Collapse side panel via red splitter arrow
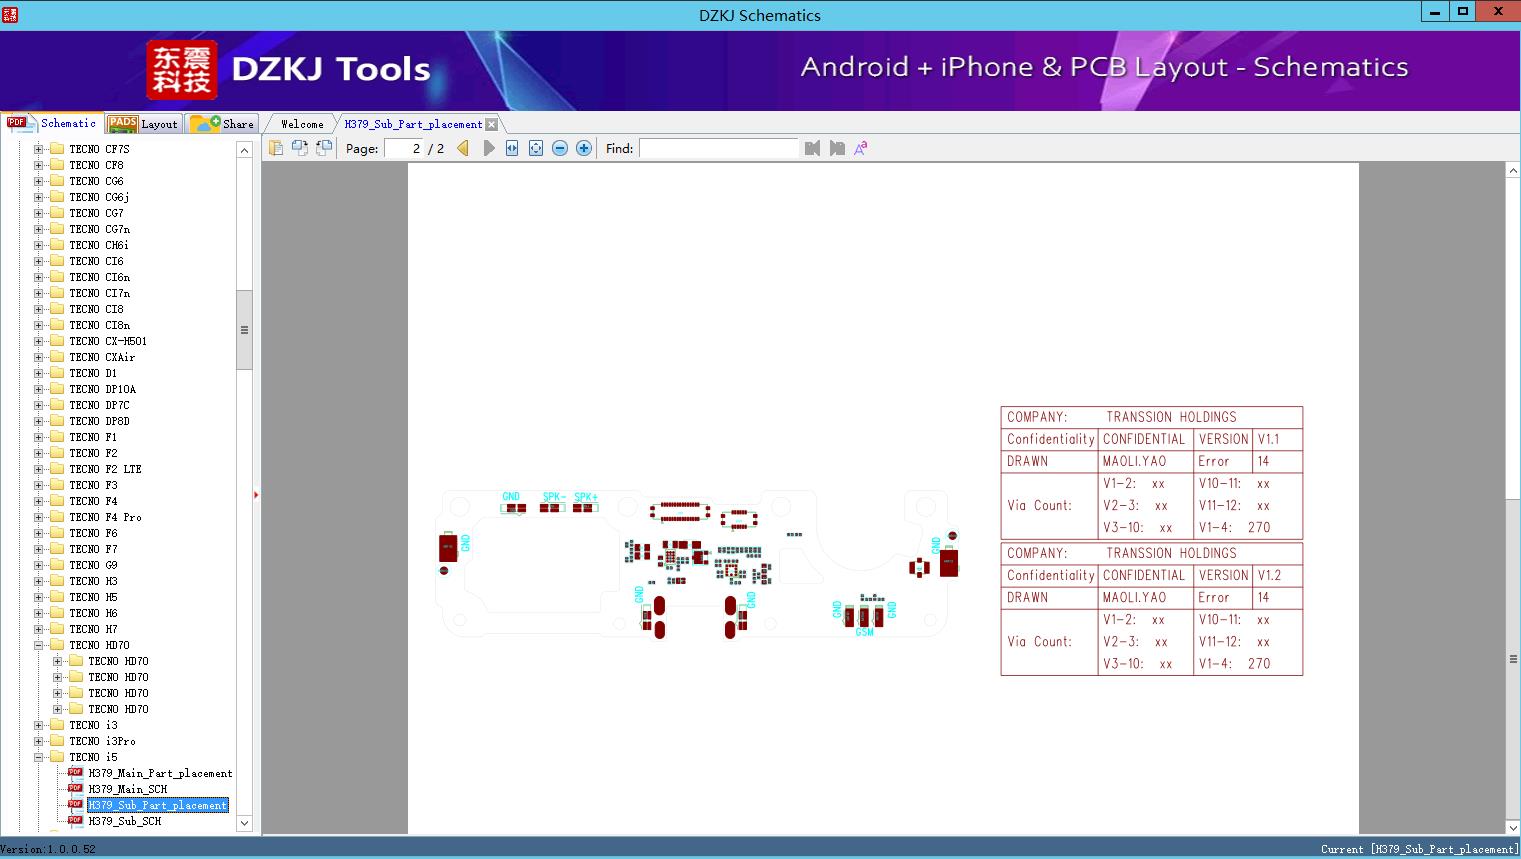 [x=256, y=495]
